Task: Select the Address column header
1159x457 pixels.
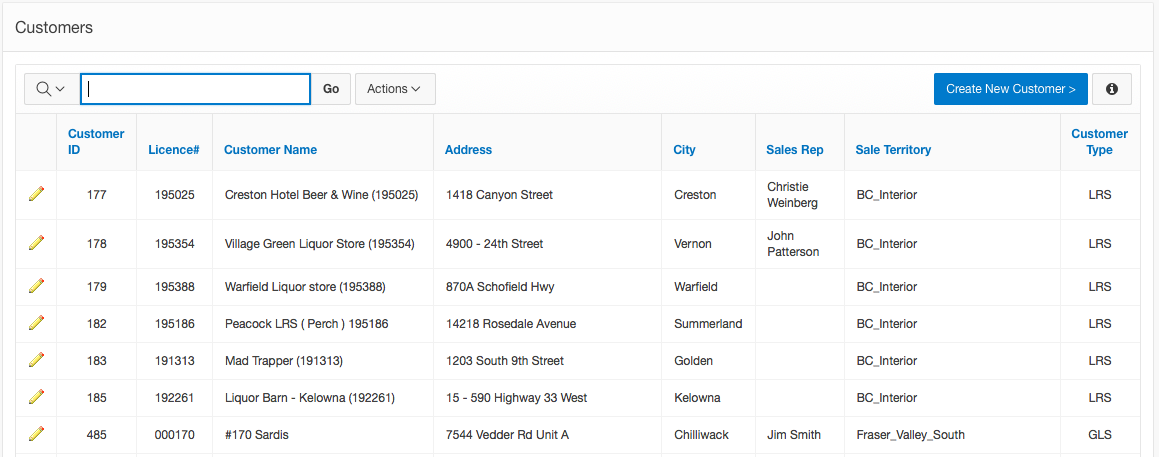Action: click(468, 150)
